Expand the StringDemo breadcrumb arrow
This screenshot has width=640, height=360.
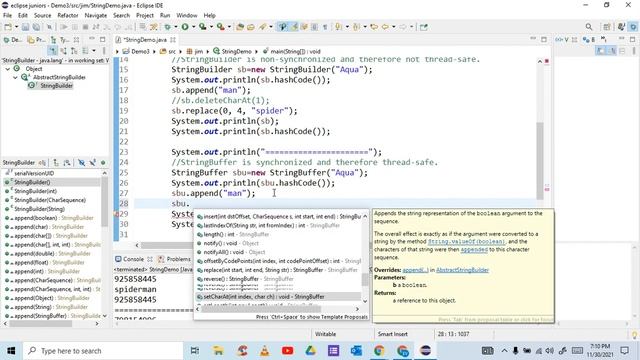tap(256, 52)
